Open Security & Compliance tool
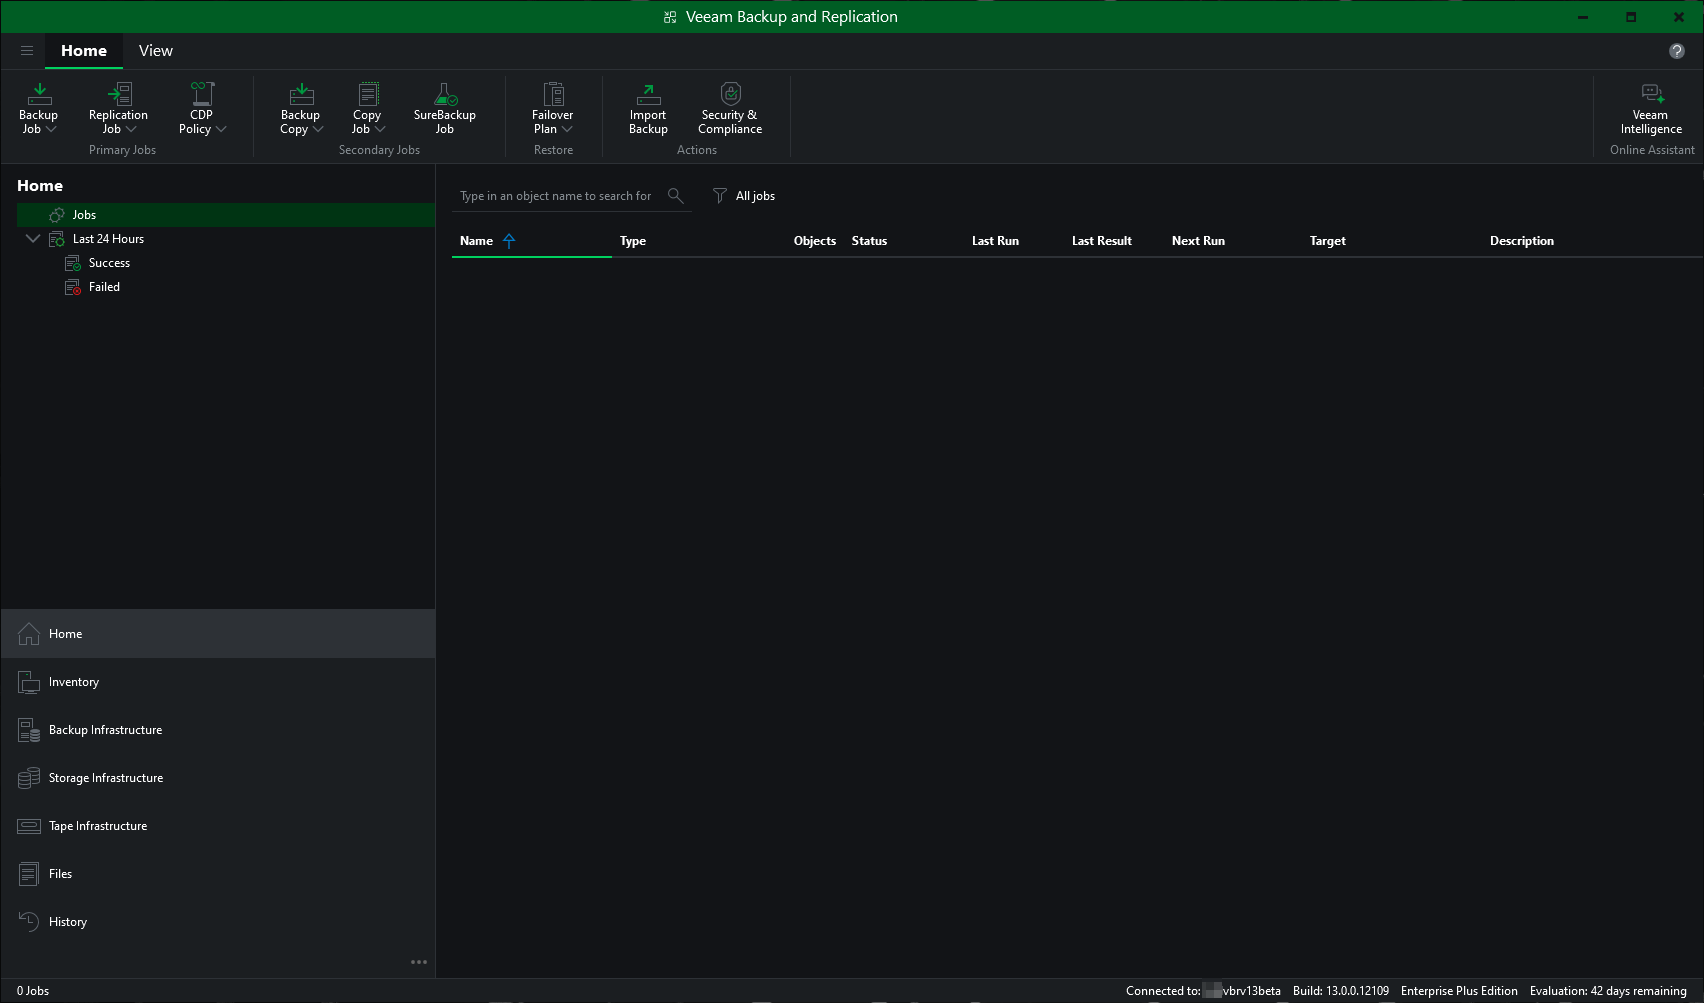 point(730,95)
